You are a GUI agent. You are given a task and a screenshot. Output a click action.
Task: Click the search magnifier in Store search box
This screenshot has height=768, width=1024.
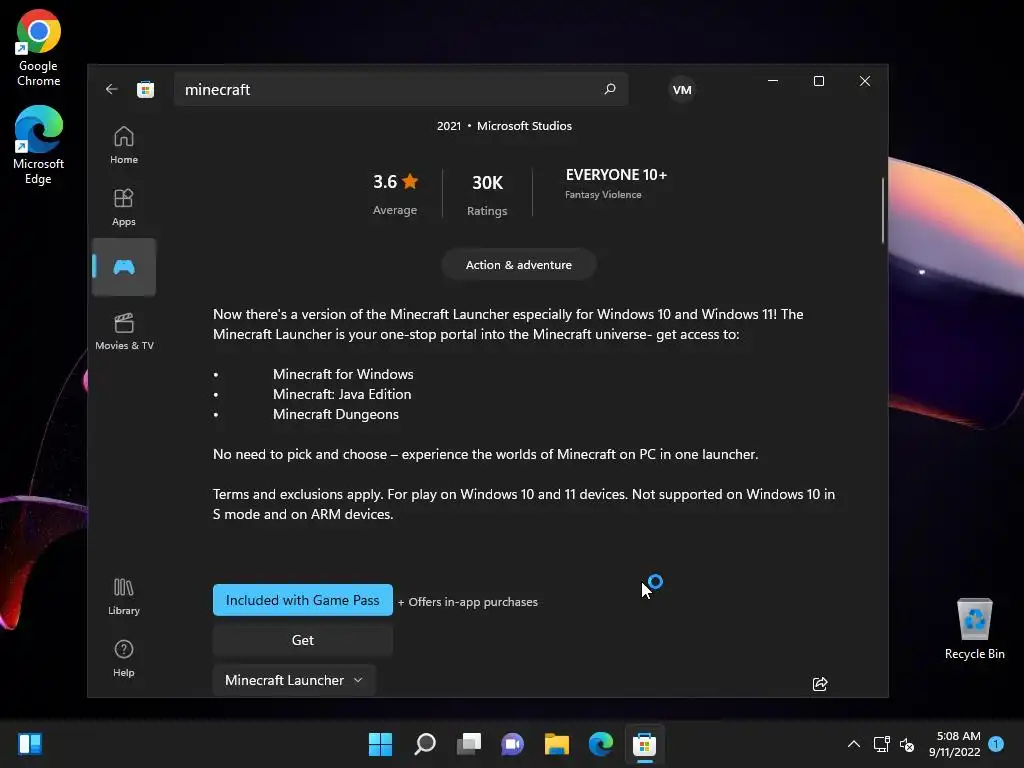pyautogui.click(x=610, y=89)
